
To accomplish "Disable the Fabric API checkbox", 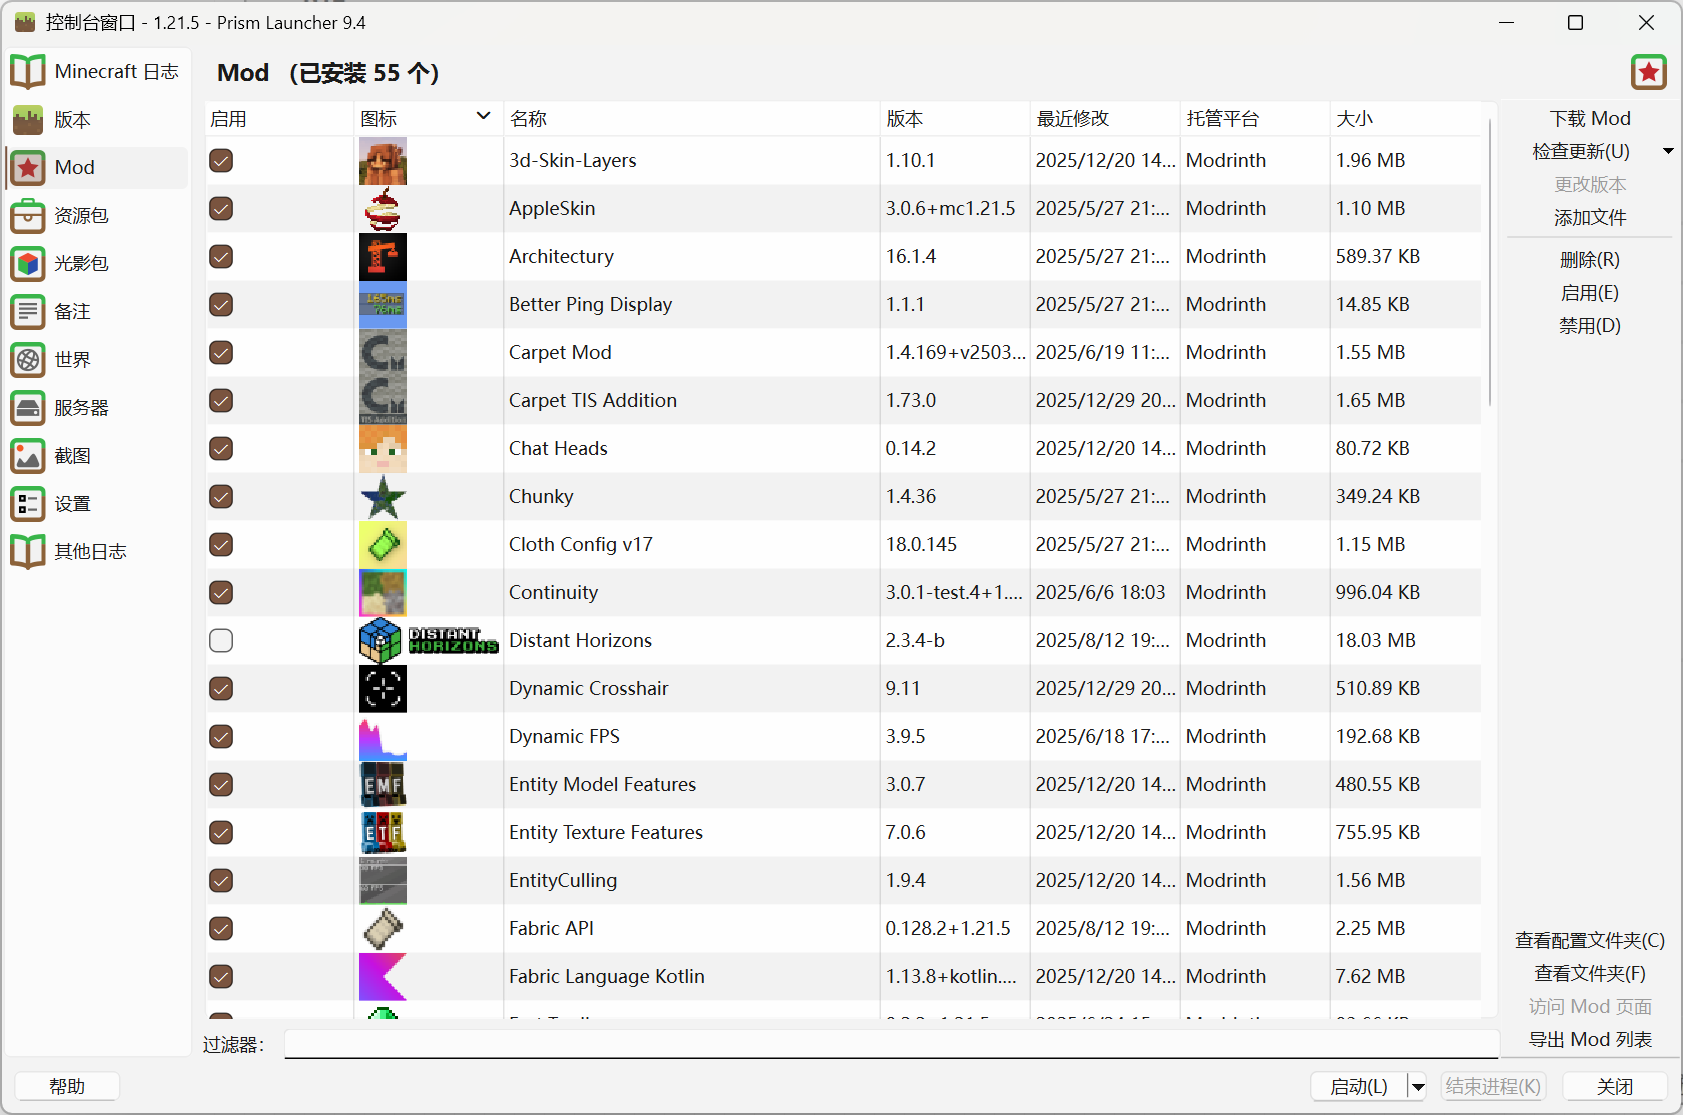I will (221, 929).
